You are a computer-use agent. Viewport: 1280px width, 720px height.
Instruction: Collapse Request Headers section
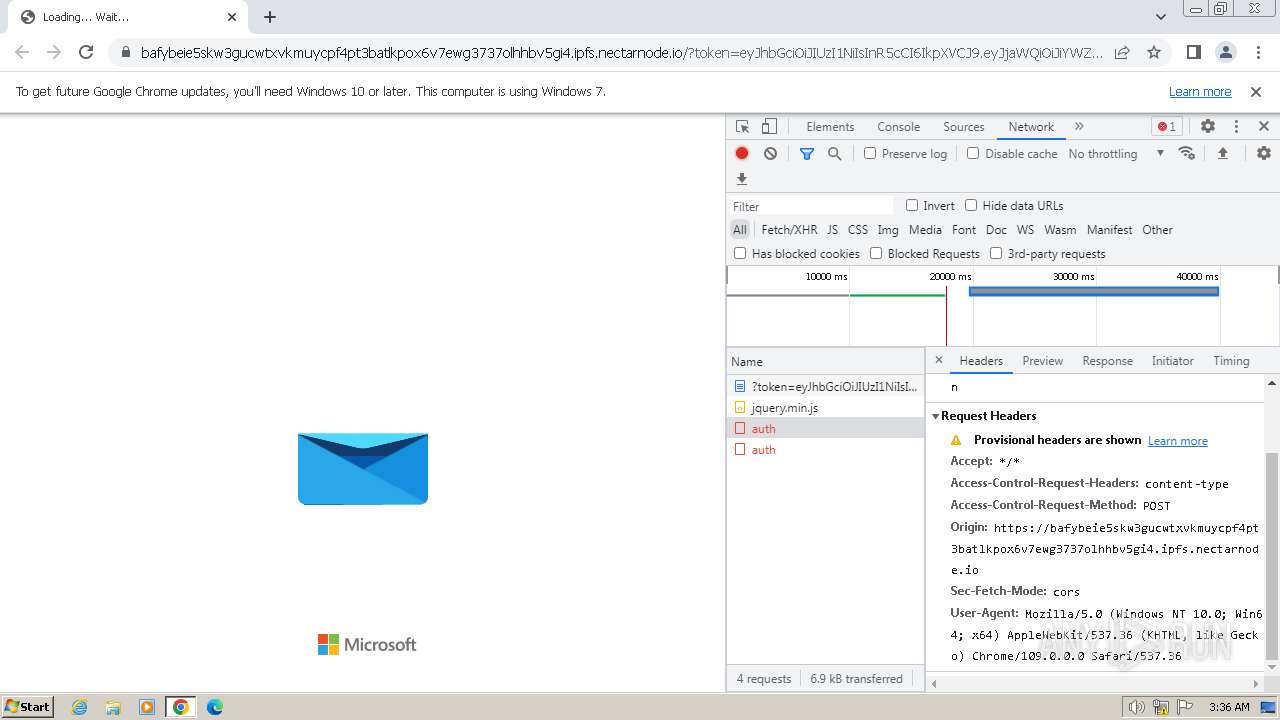coord(936,416)
